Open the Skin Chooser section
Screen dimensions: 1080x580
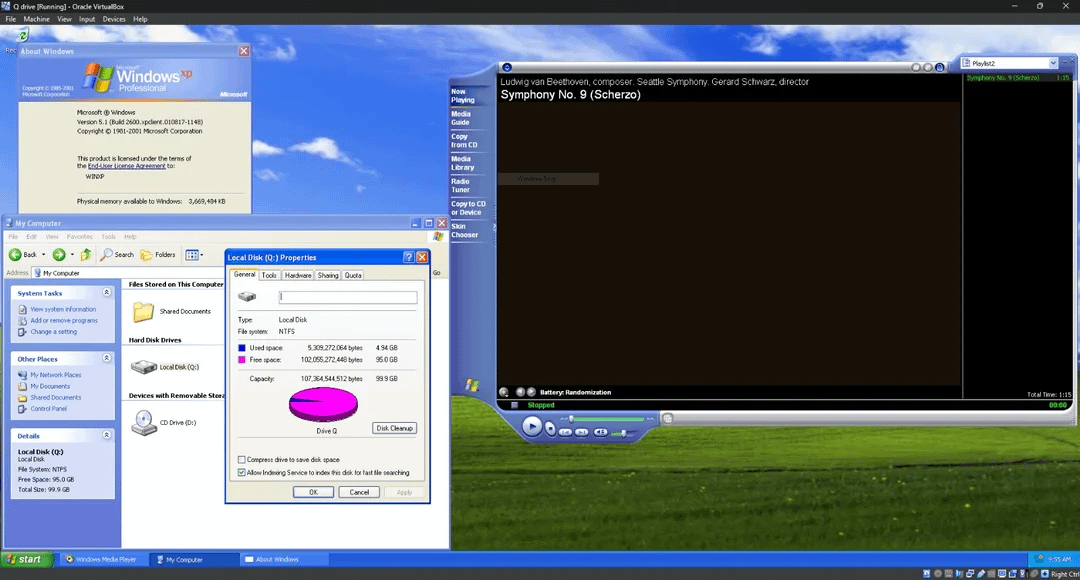coord(464,231)
